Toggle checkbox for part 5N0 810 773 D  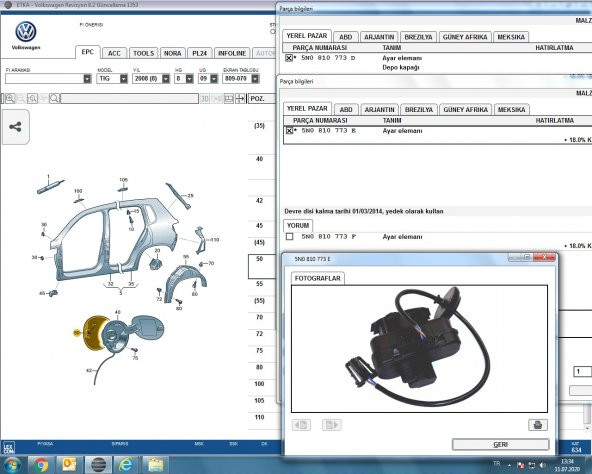[289, 58]
